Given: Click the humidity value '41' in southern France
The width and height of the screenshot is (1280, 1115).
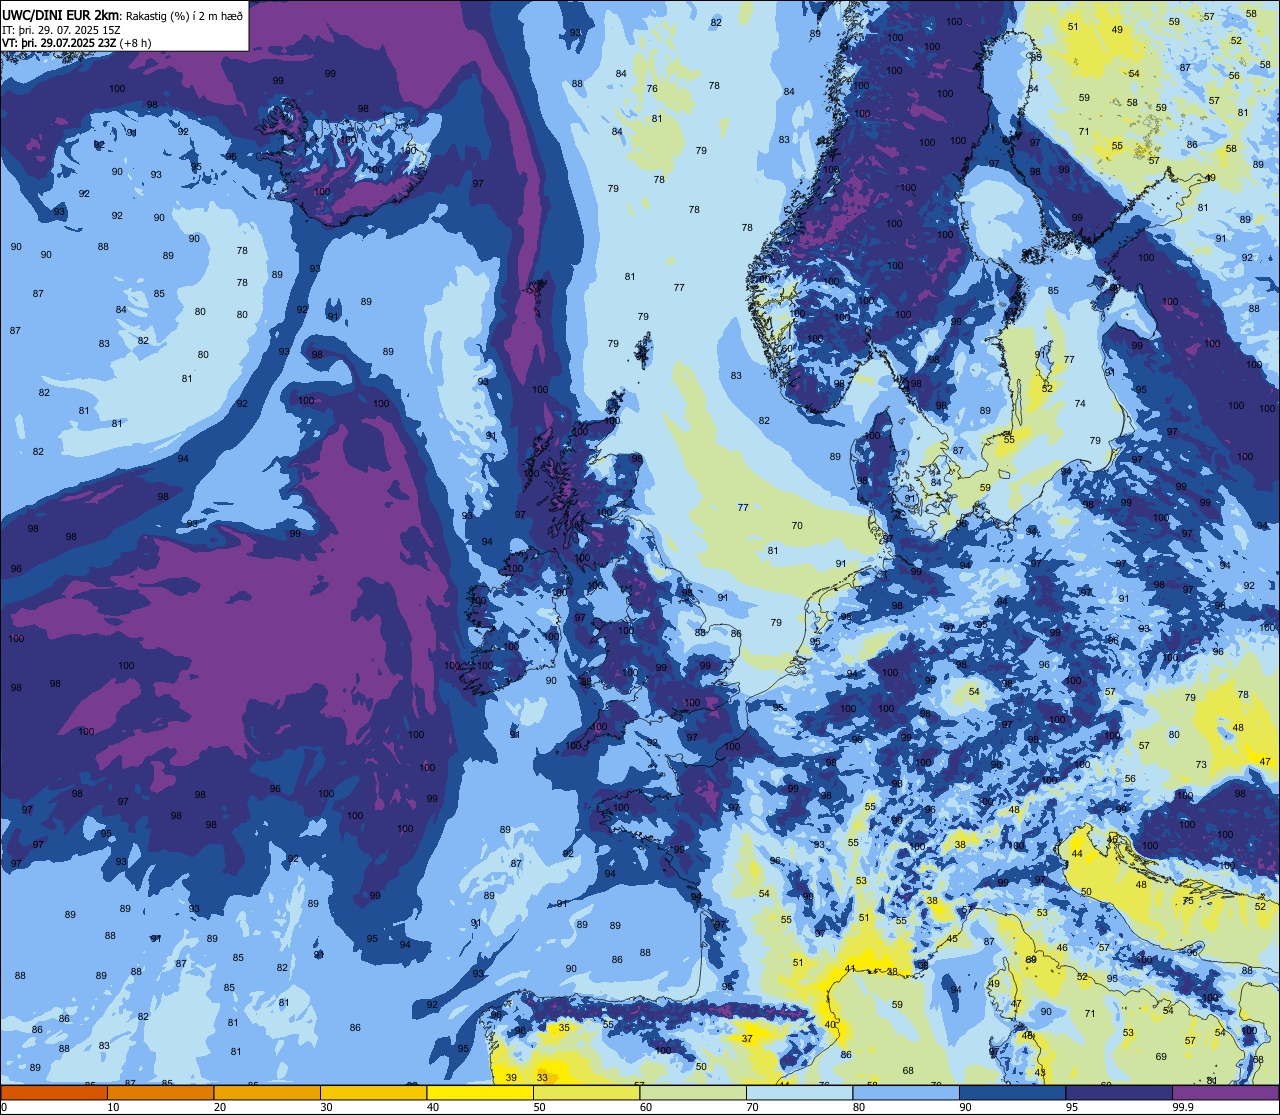Looking at the screenshot, I should (850, 968).
